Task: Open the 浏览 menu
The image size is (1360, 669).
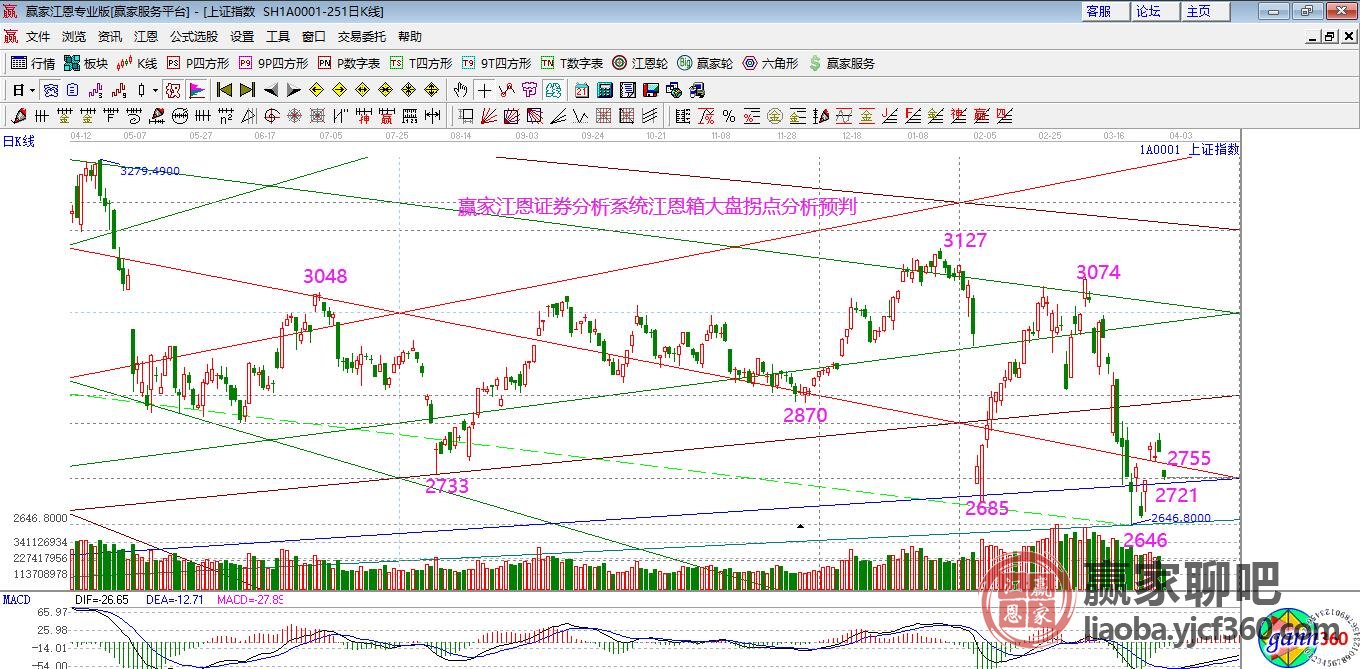Action: point(74,37)
